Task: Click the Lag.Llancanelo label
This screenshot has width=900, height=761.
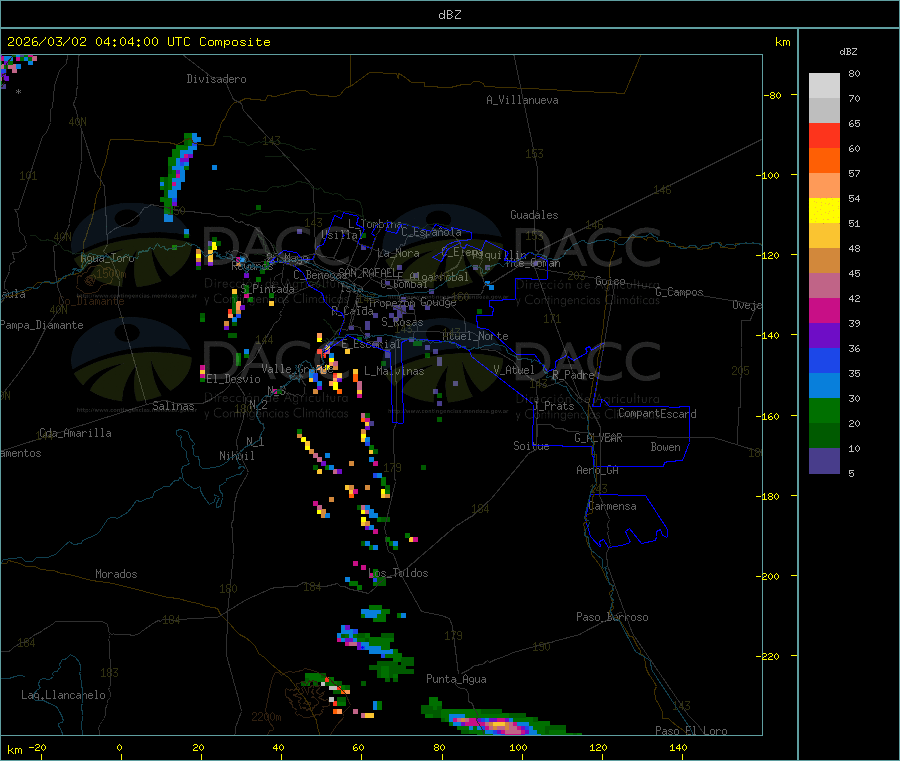Action: [x=63, y=695]
